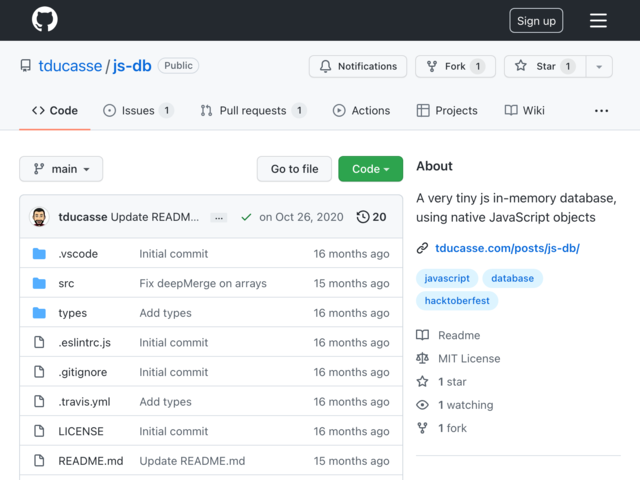Open the tducasse commit author link
Screen dimensions: 640x480
[x=83, y=217]
